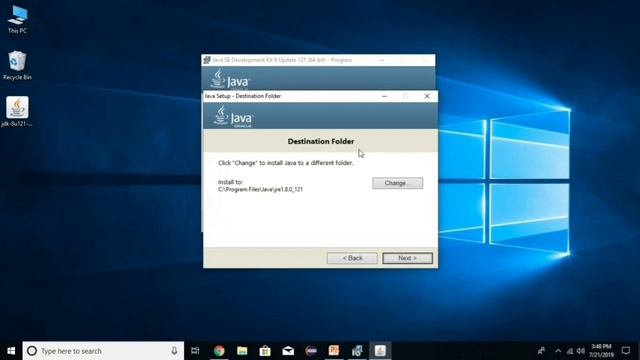Open Task View from the taskbar

195,351
